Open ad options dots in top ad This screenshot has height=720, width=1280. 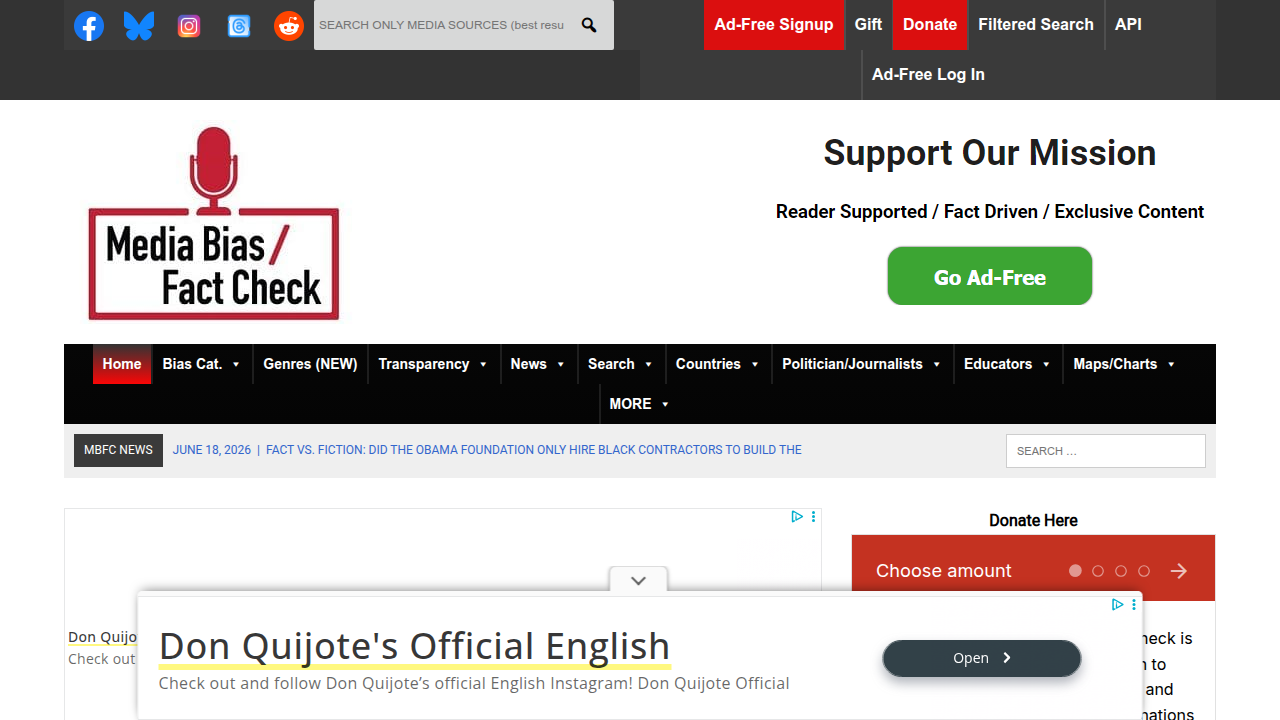[814, 517]
